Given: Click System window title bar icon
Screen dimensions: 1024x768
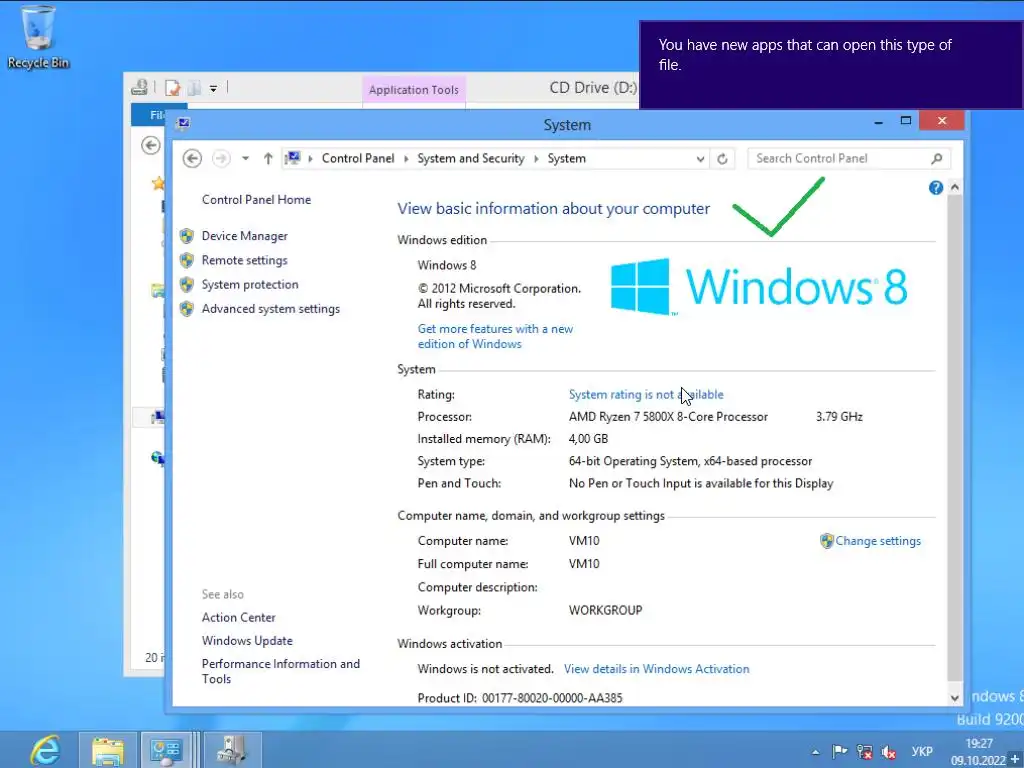Looking at the screenshot, I should click(183, 124).
